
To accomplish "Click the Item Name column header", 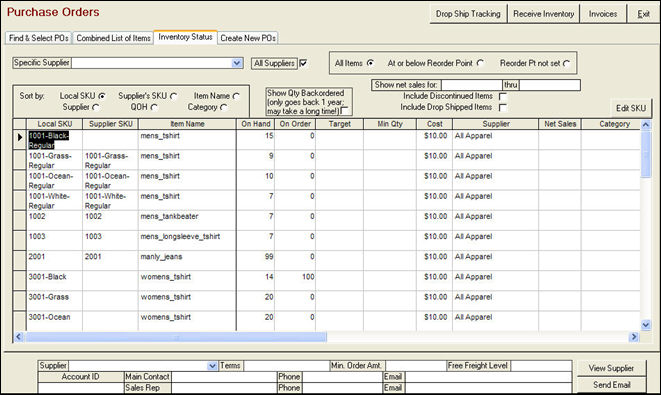I will pos(187,124).
